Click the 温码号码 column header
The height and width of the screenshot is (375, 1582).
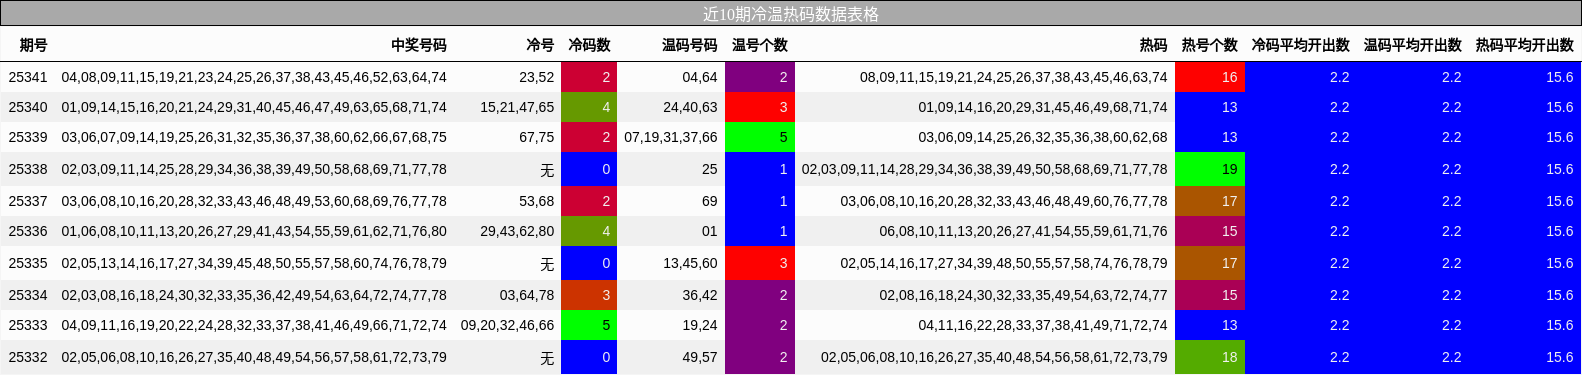click(690, 45)
